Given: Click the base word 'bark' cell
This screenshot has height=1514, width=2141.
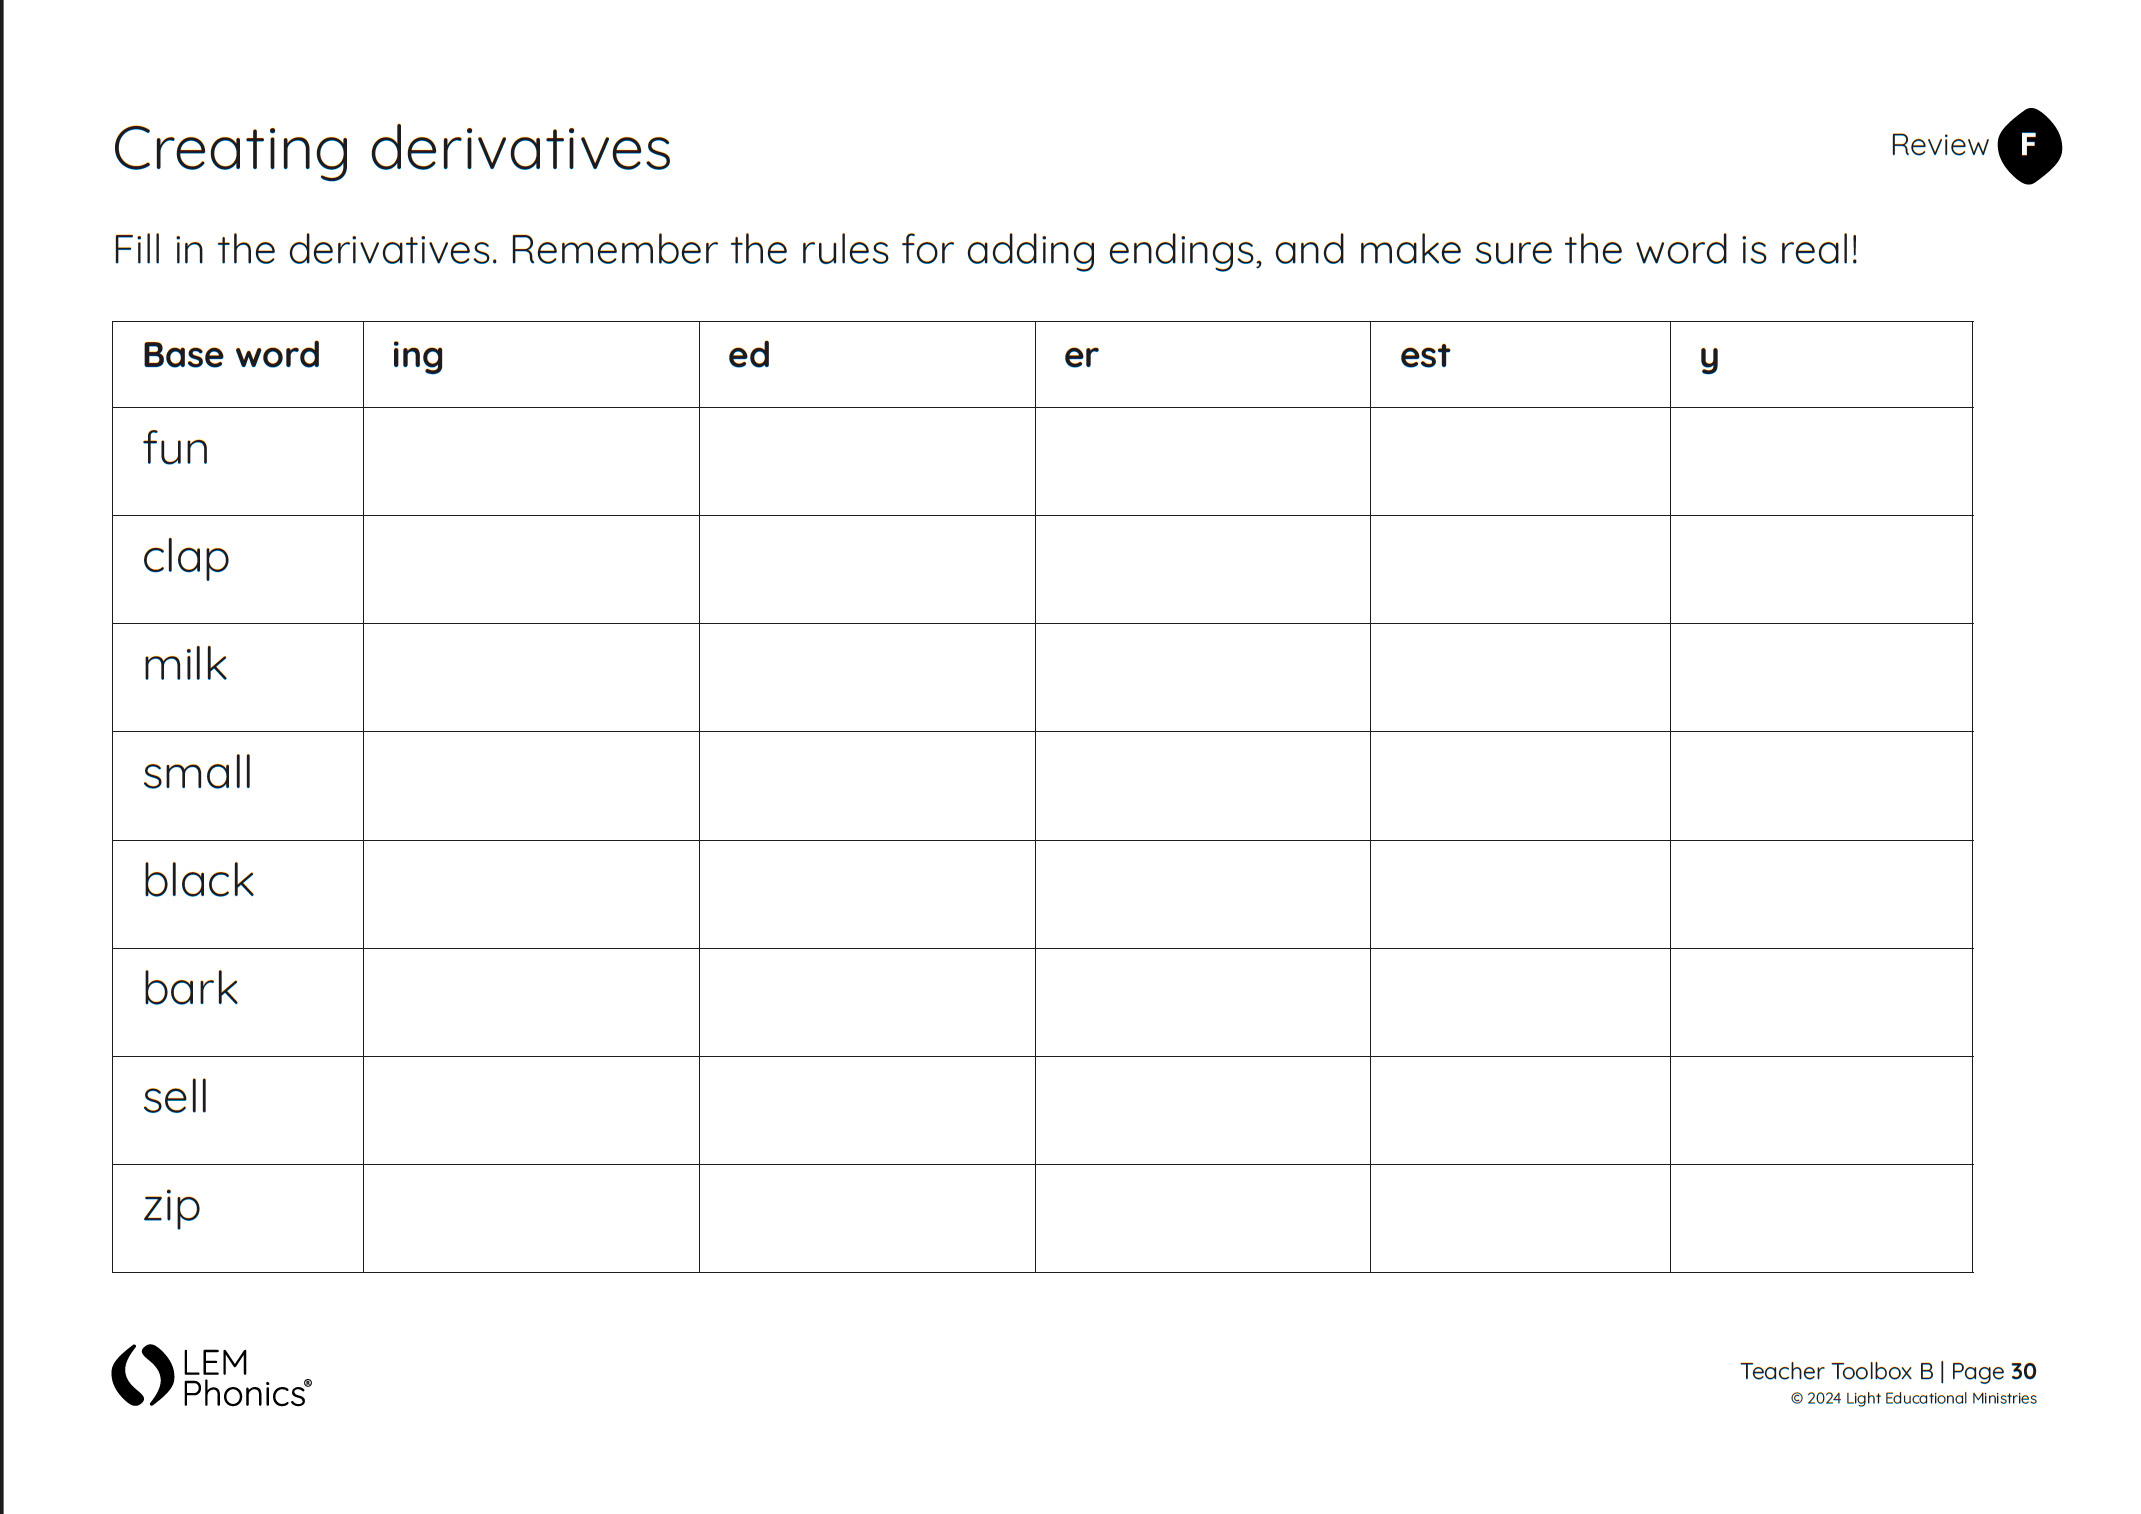Looking at the screenshot, I should pos(238,1002).
